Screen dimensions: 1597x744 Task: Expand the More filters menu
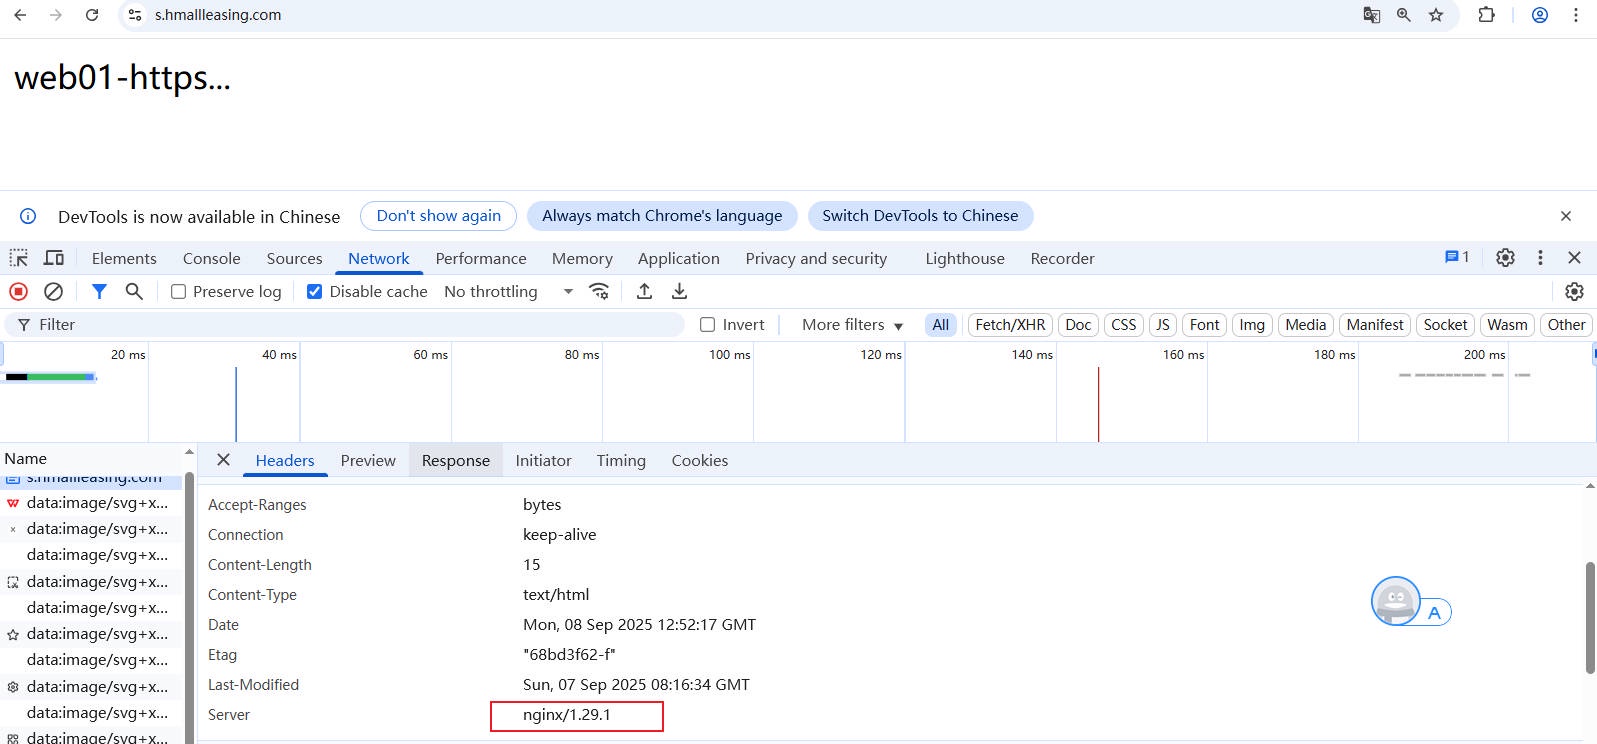[x=852, y=325]
